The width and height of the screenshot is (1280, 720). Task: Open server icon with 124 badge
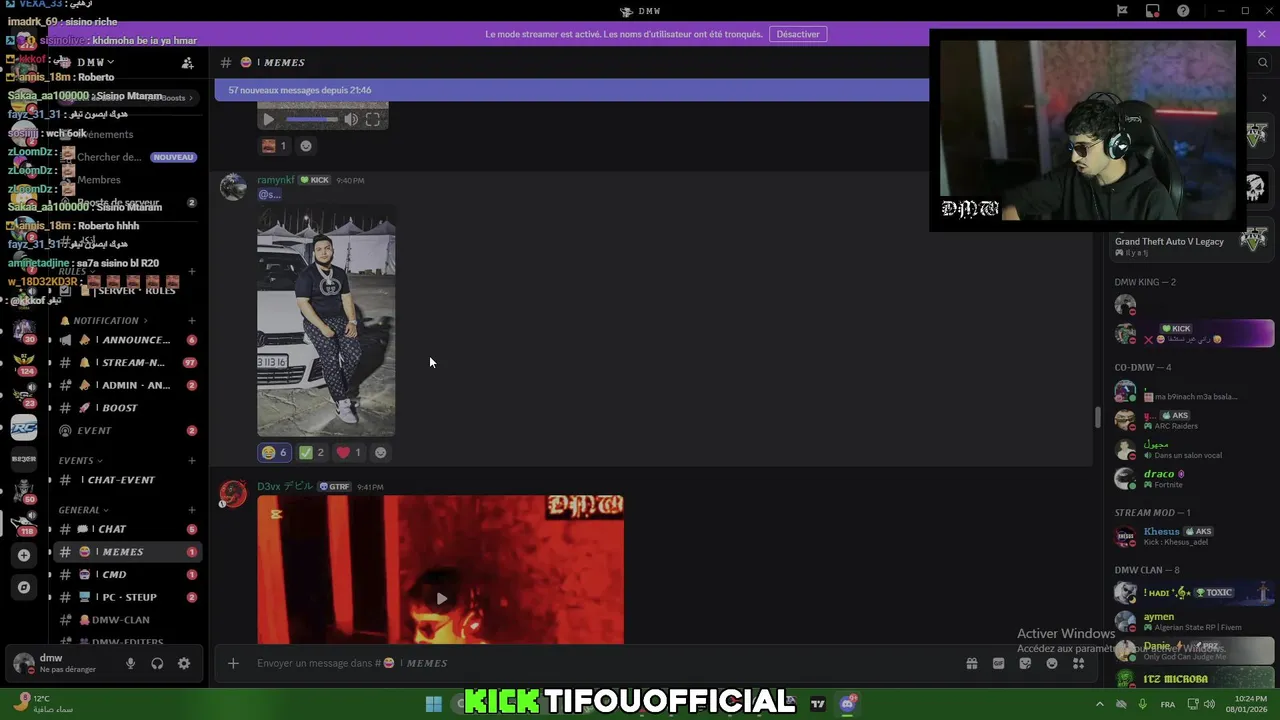(24, 362)
